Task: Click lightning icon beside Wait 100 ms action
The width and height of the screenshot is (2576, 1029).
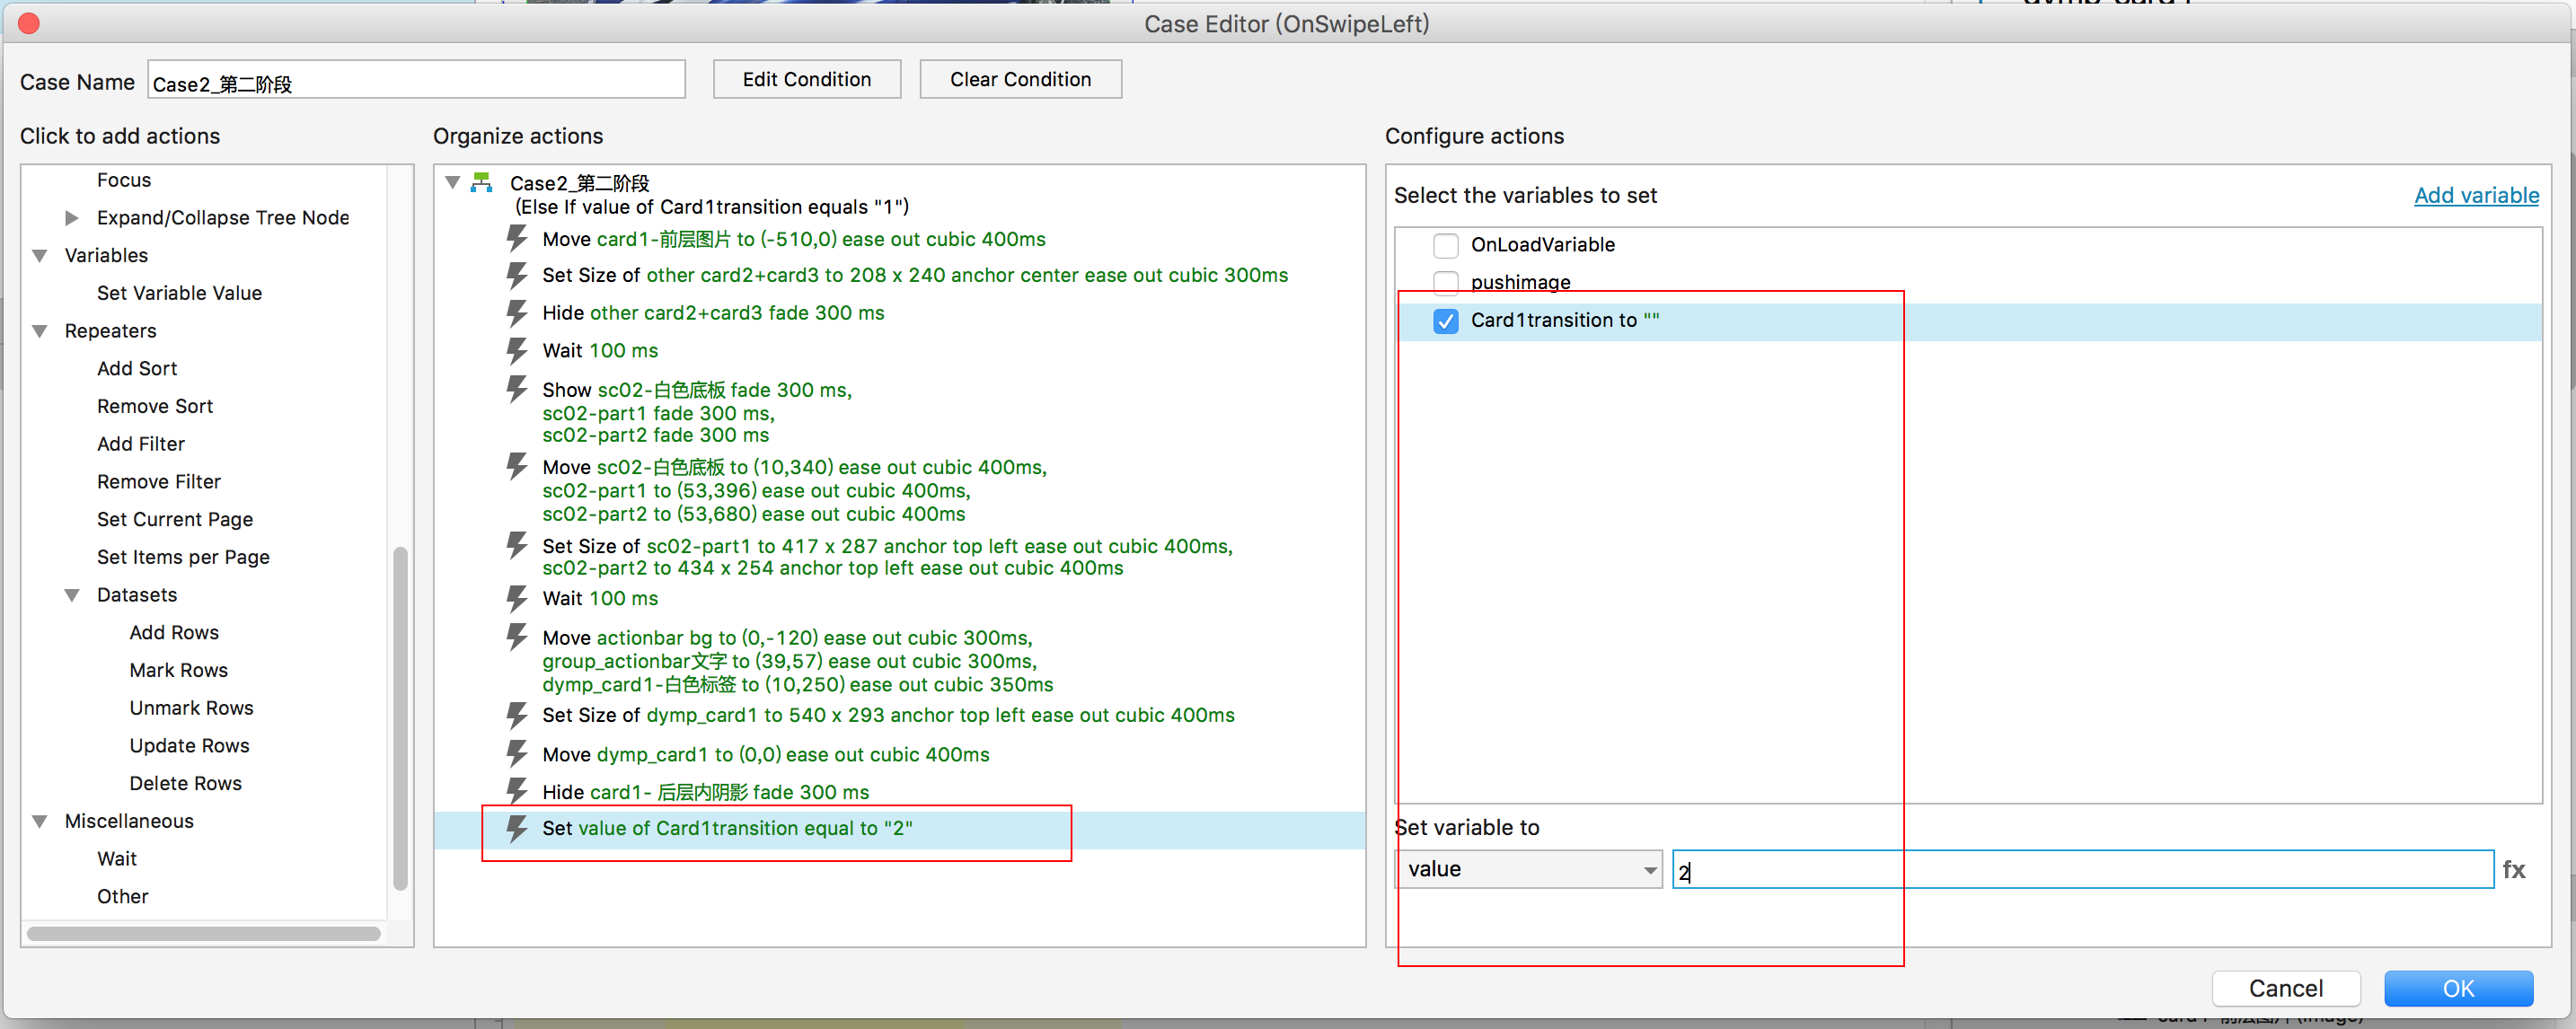Action: click(x=516, y=351)
